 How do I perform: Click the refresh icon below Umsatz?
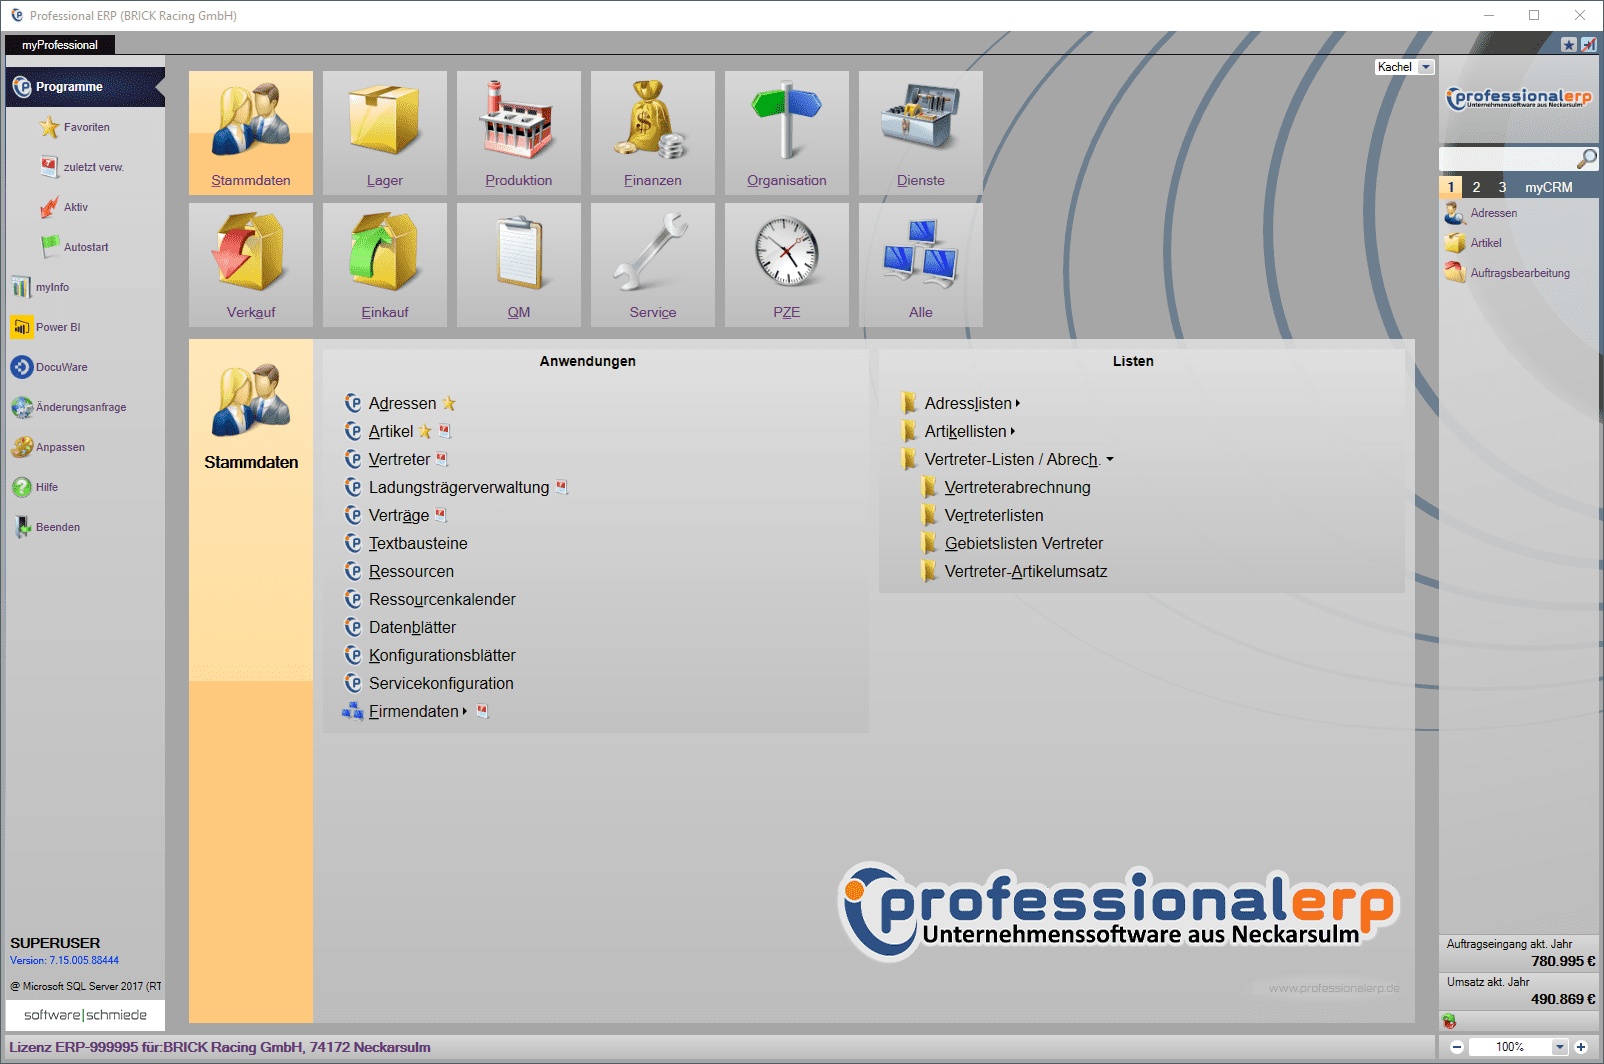[1449, 1021]
